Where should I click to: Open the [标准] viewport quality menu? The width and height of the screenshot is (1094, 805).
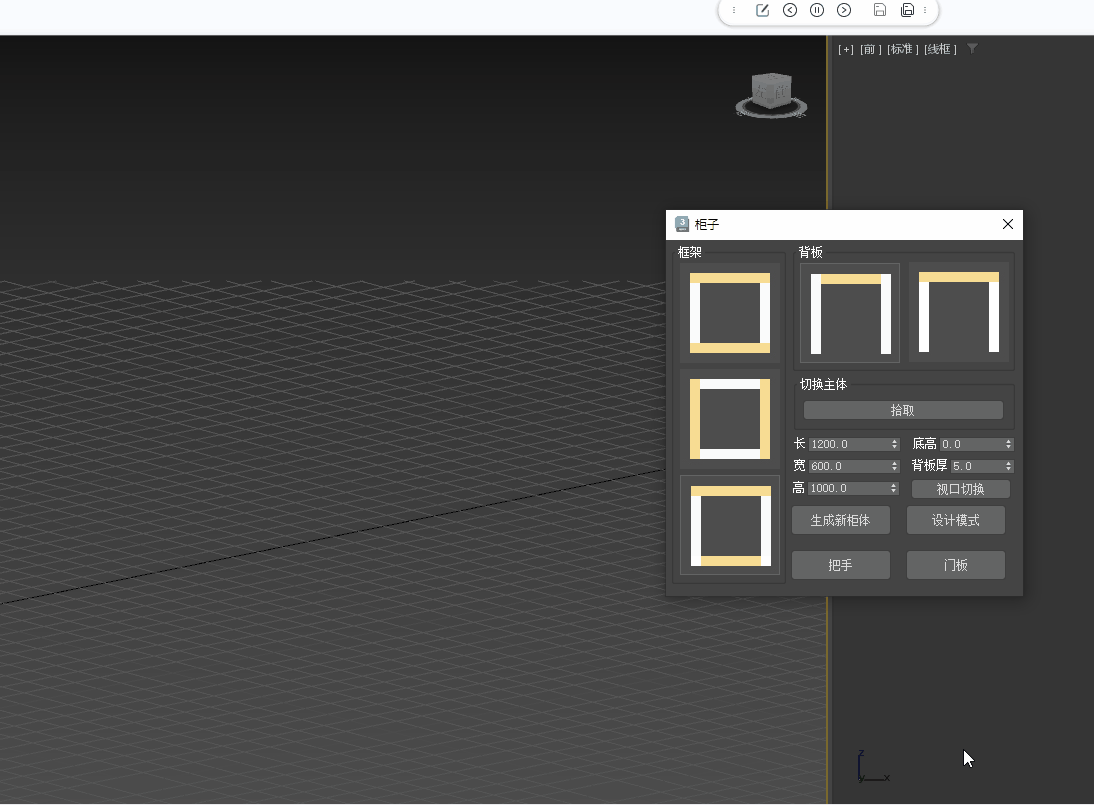902,49
